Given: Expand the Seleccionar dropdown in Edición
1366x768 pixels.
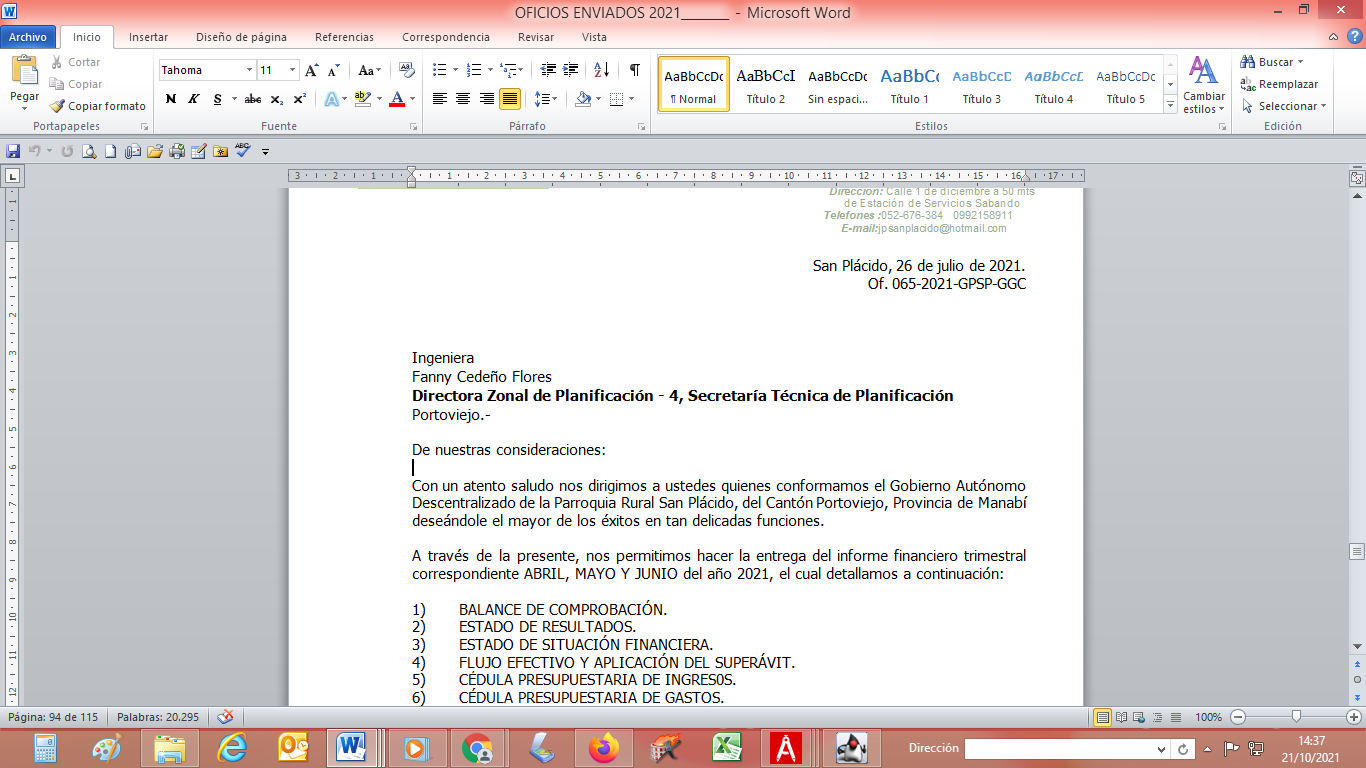Looking at the screenshot, I should point(1323,106).
